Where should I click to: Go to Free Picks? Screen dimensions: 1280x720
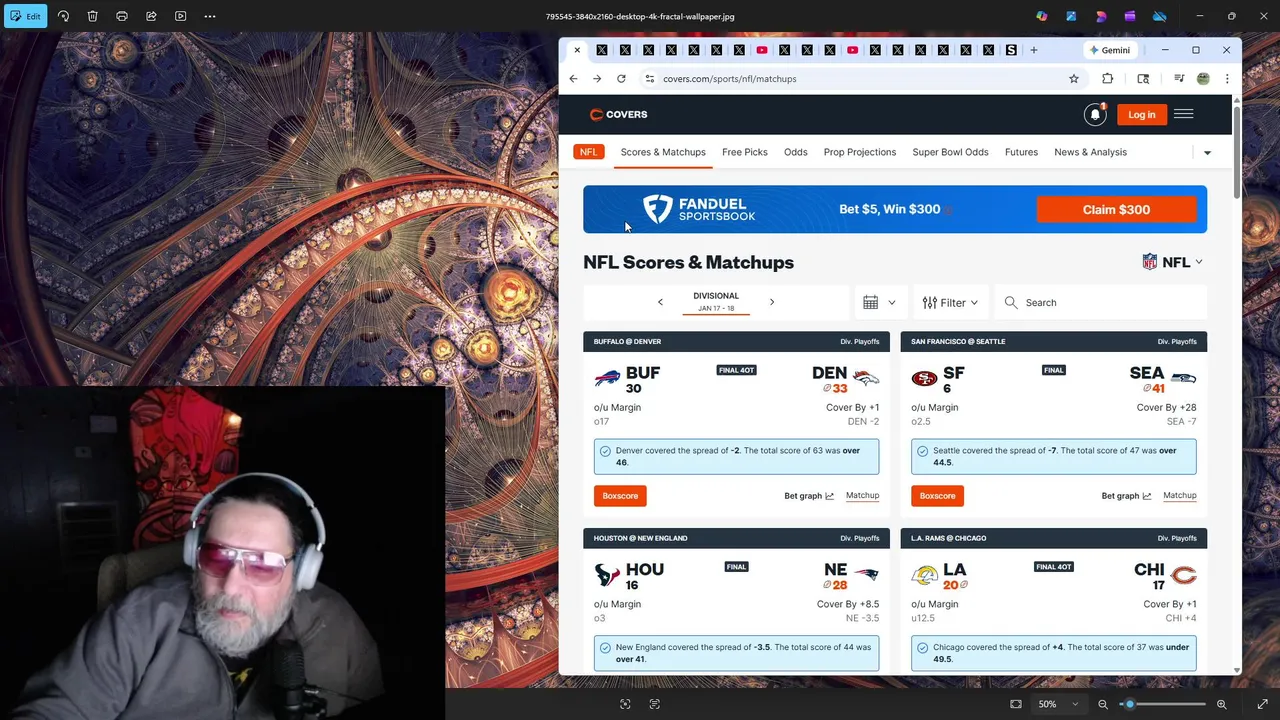pyautogui.click(x=745, y=152)
